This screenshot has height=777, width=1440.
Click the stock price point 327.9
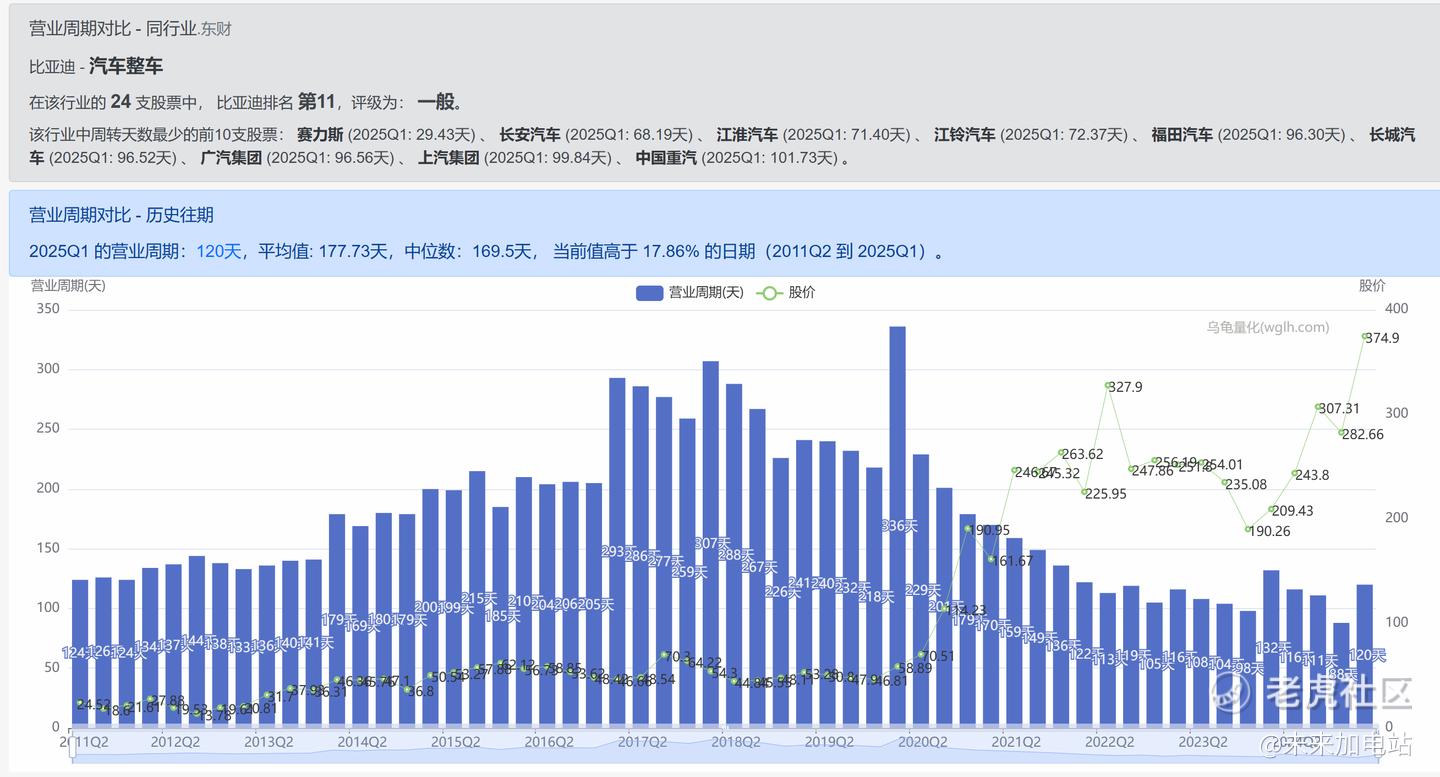(x=1108, y=386)
